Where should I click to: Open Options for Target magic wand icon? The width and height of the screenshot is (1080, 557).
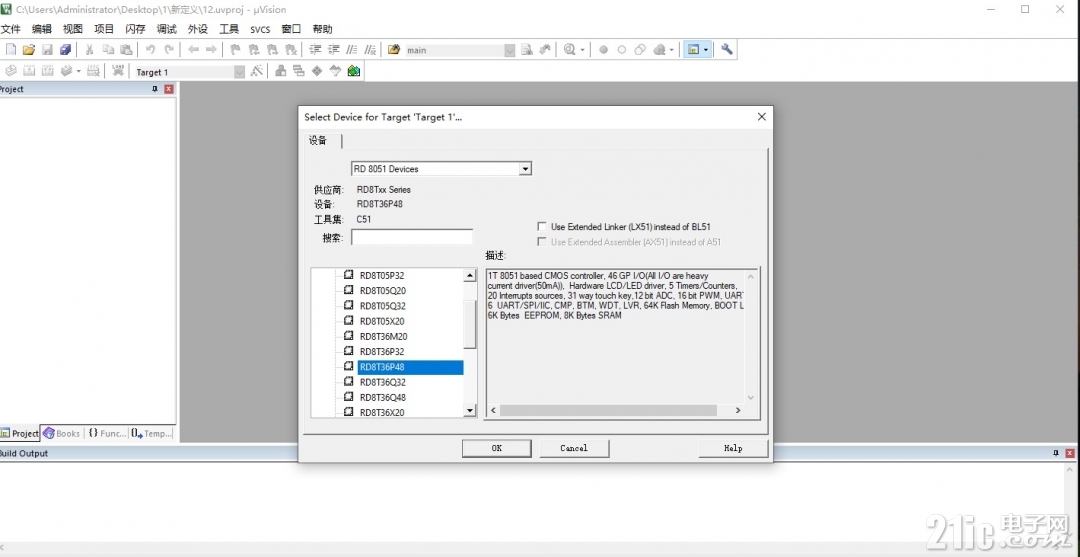(x=256, y=71)
